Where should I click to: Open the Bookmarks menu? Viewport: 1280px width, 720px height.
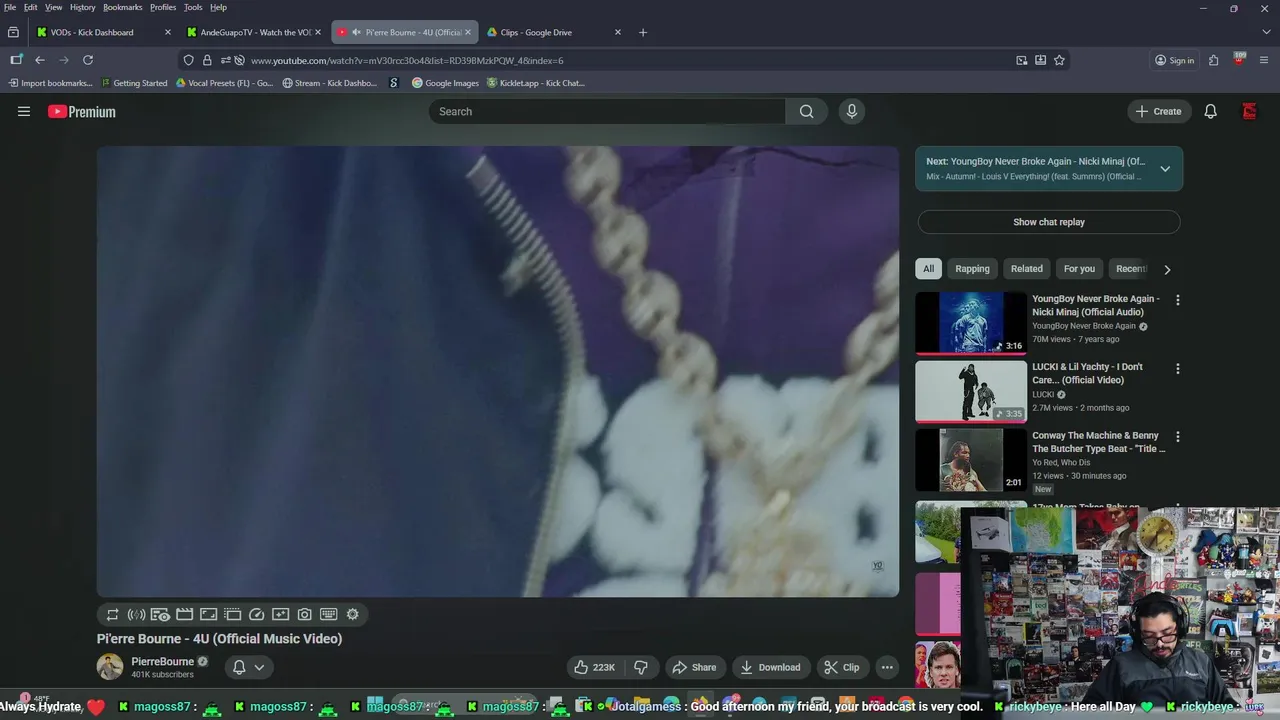pos(123,7)
